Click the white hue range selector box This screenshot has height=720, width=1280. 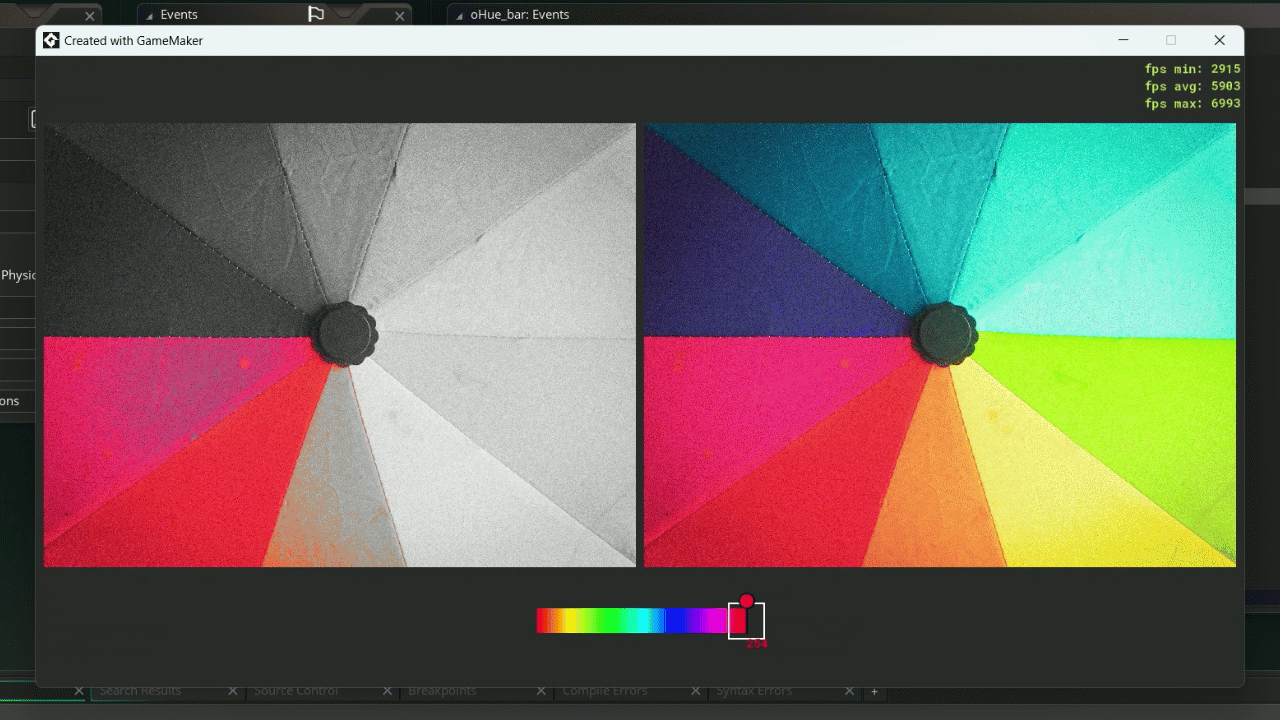(x=755, y=621)
